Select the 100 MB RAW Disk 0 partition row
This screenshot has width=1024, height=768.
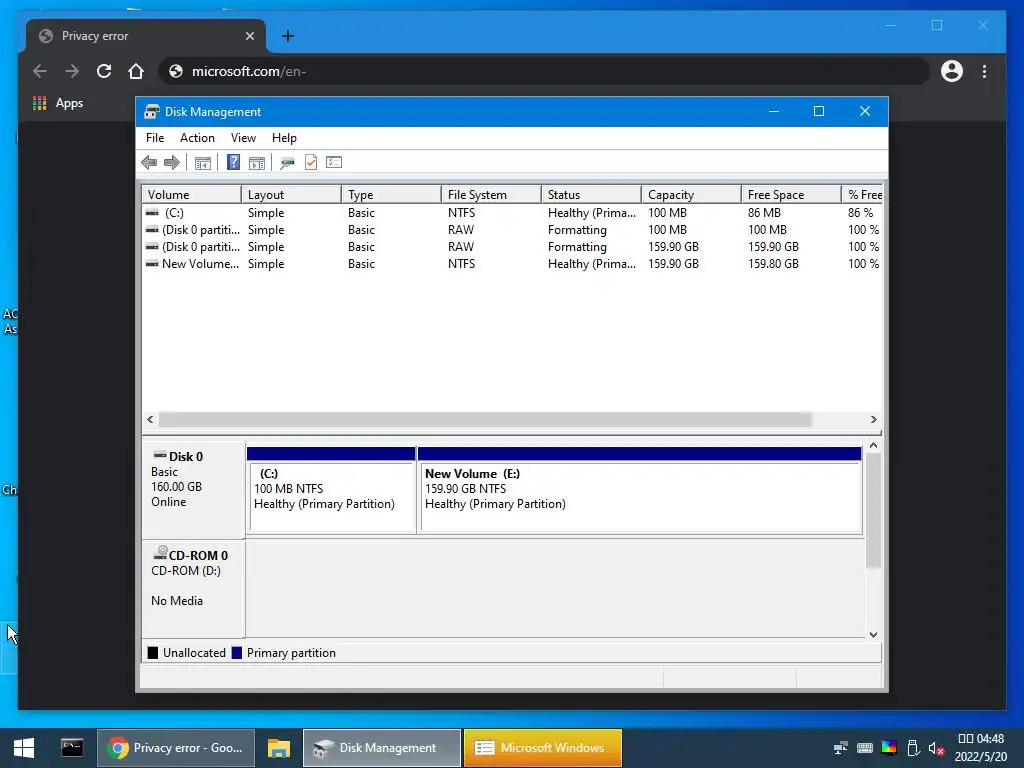click(x=512, y=230)
